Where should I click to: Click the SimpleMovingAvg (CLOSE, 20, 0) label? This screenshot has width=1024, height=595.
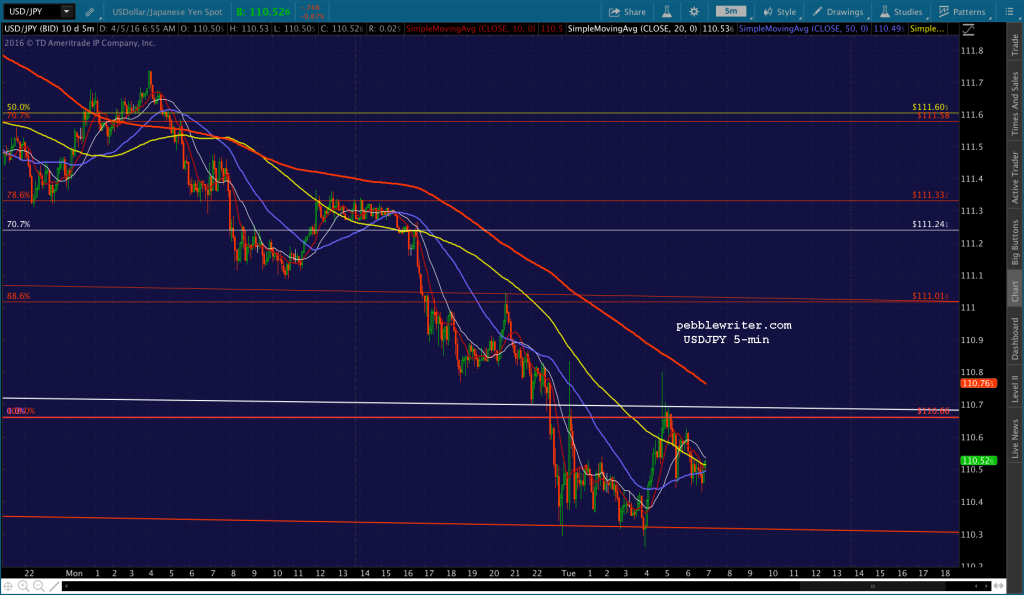tap(632, 29)
